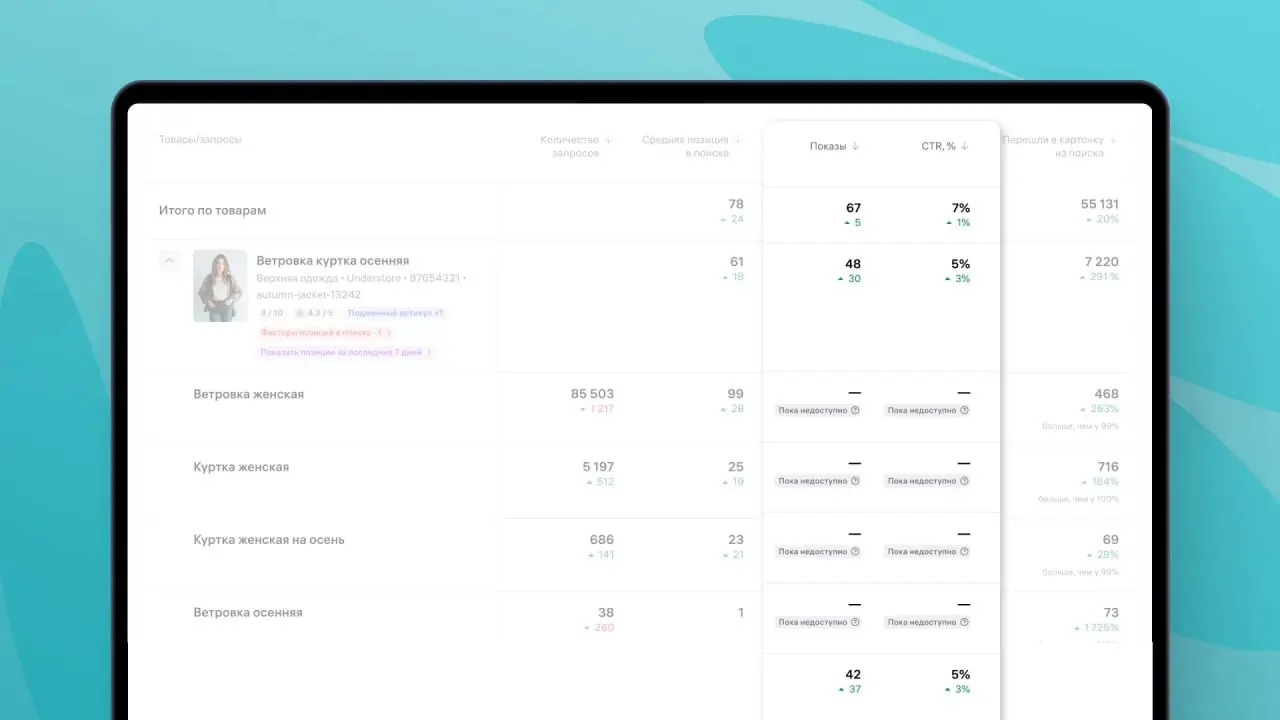Open CTR help icon in Ветровка женская row
Viewport: 1280px width, 720px height.
[x=964, y=410]
